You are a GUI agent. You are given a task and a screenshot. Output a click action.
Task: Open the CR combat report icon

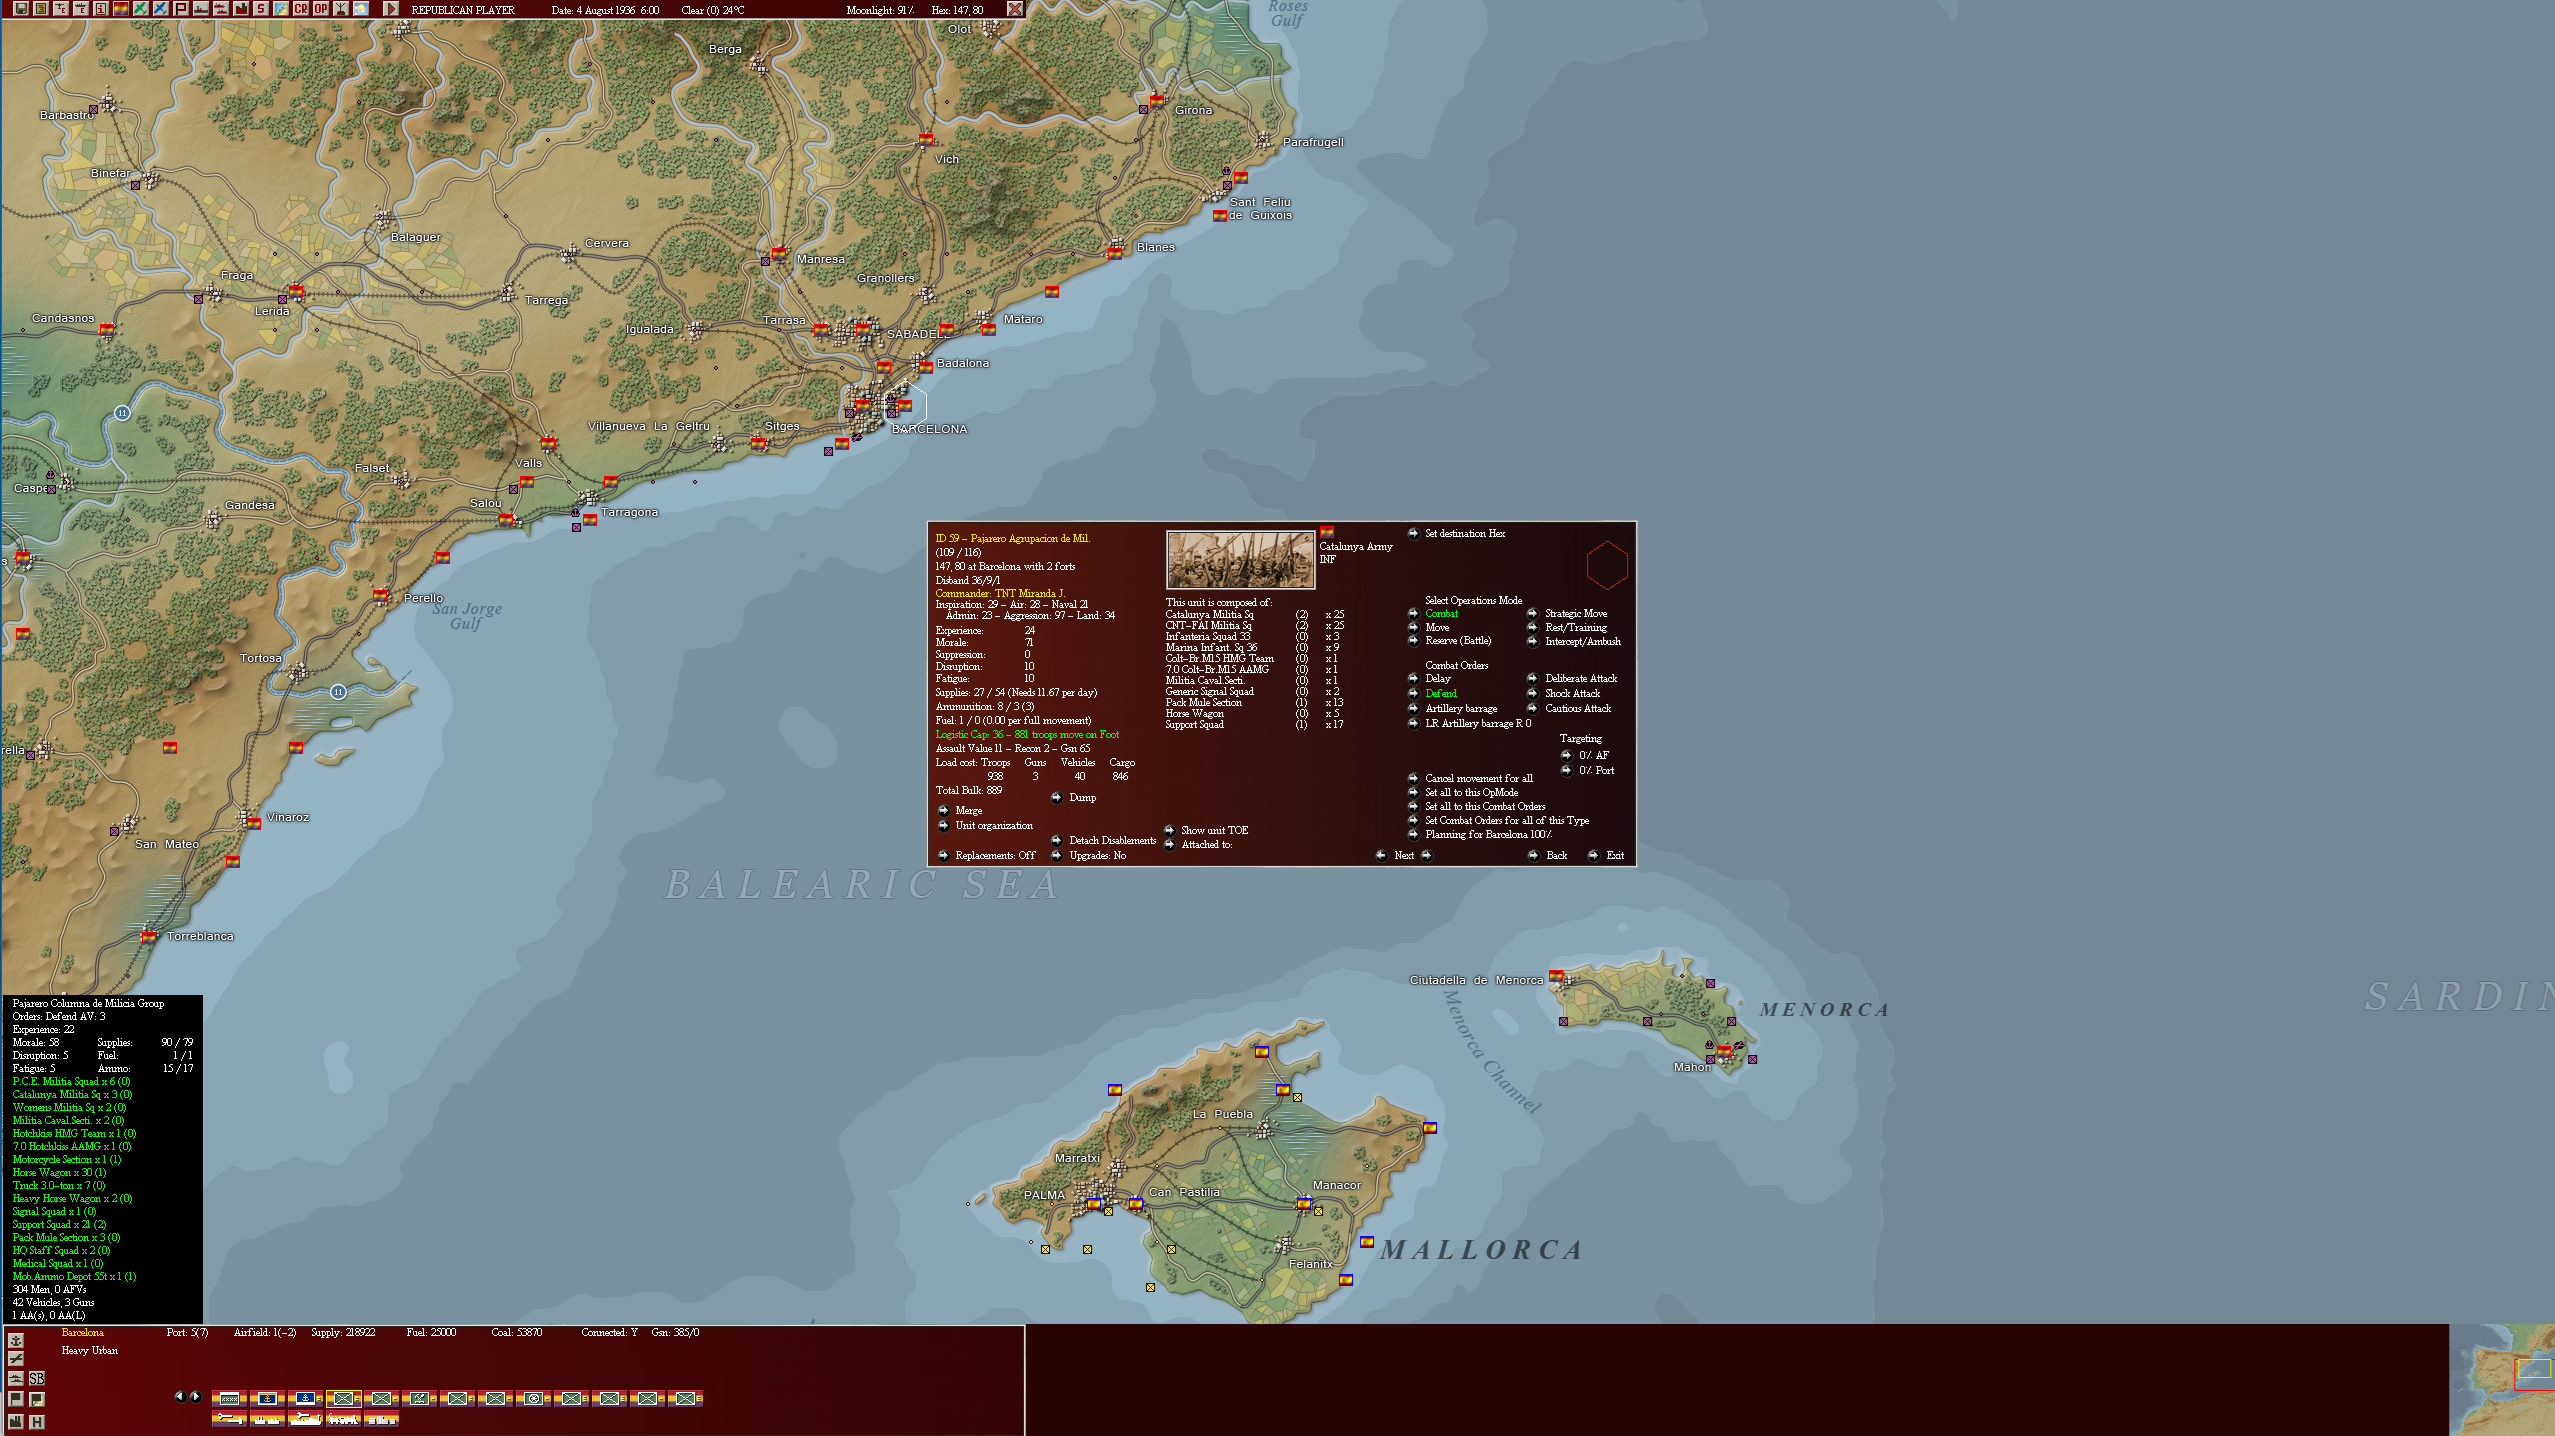300,9
